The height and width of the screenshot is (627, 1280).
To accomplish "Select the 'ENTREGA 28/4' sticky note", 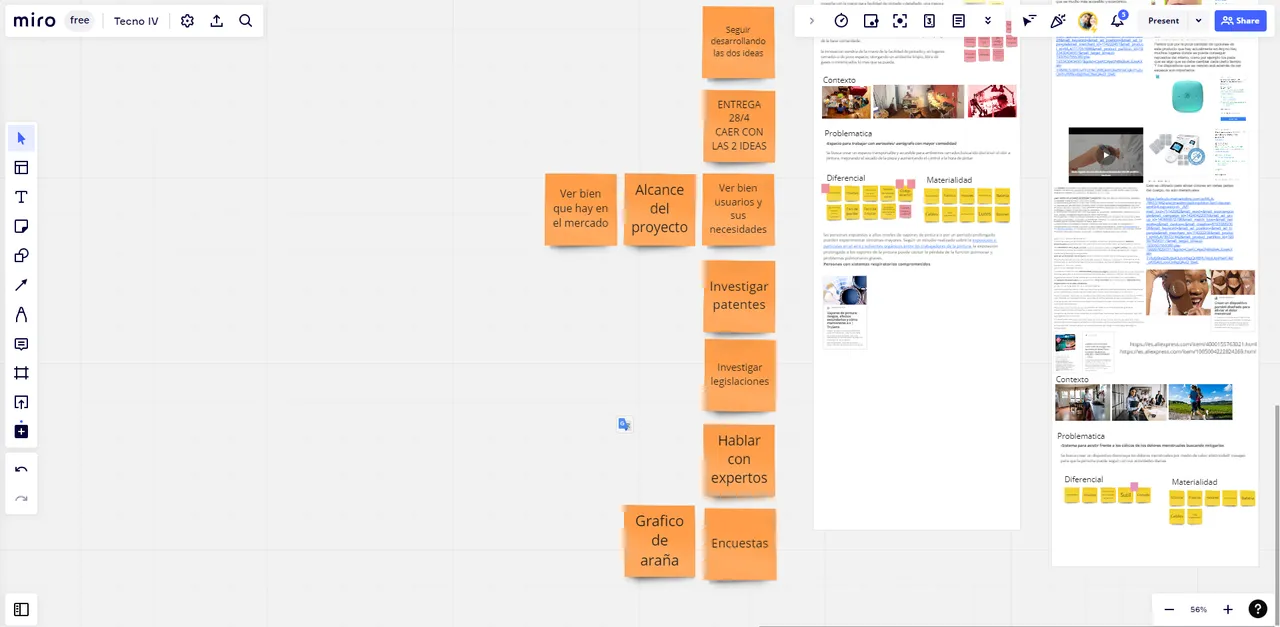I will click(x=739, y=125).
